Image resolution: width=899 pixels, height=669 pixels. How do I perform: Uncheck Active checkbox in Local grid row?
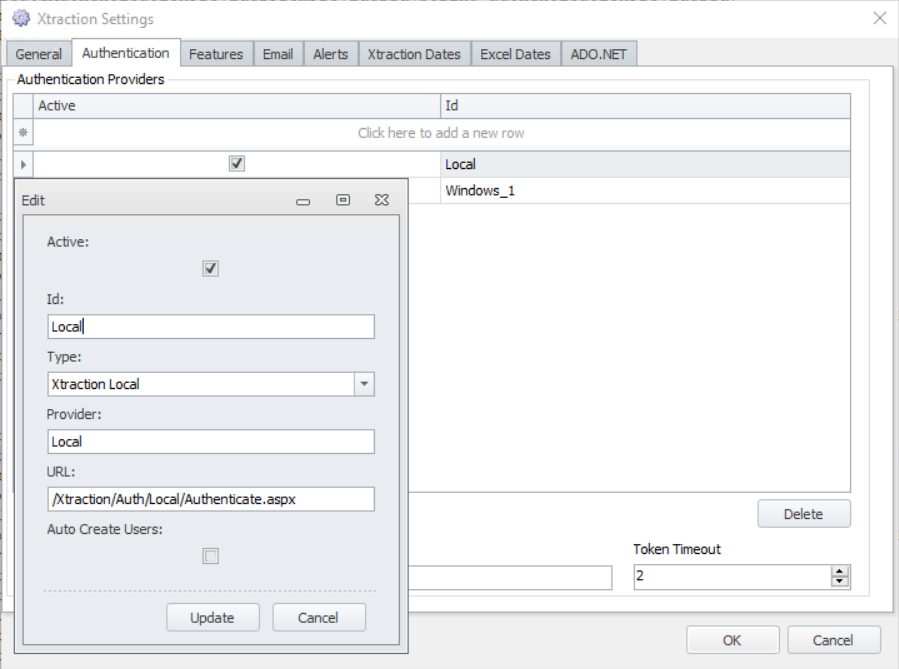237,164
